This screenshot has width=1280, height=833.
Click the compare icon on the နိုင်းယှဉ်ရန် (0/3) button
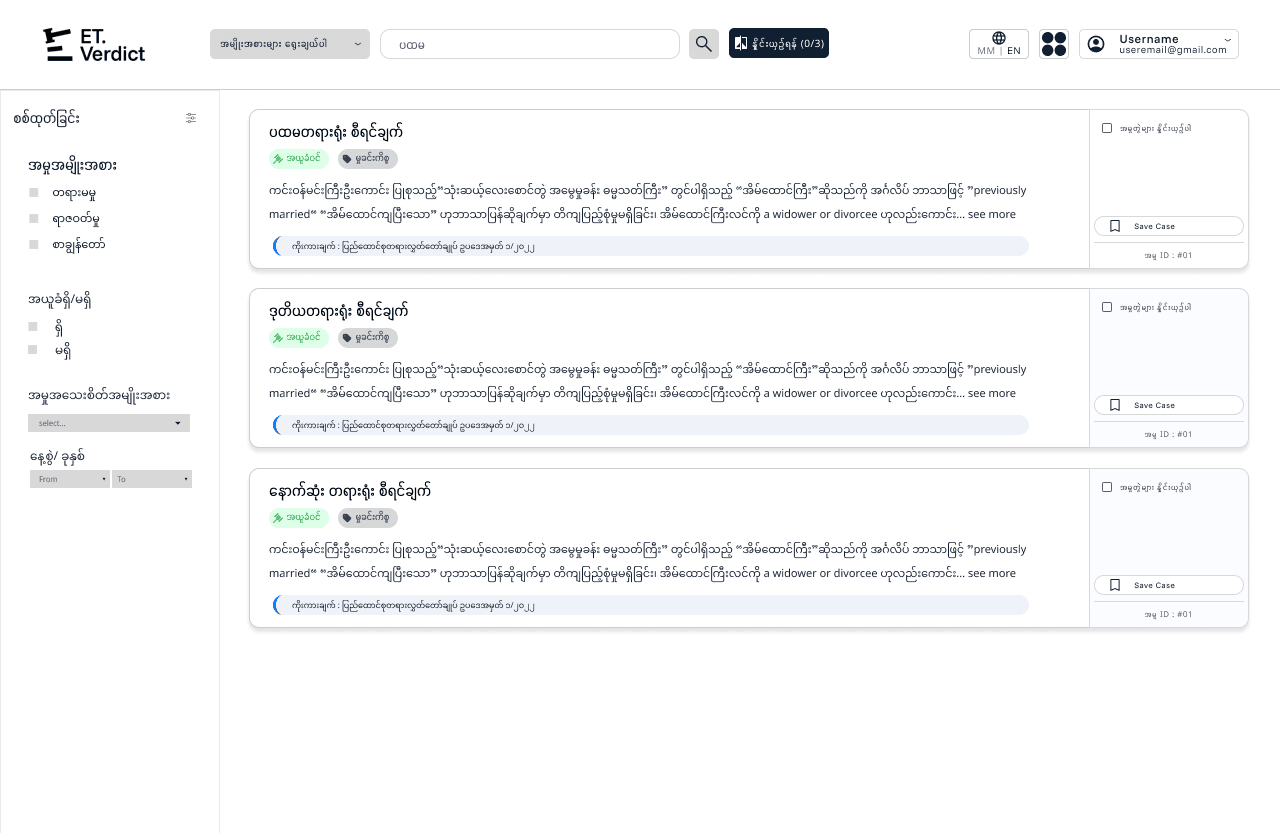coord(741,43)
